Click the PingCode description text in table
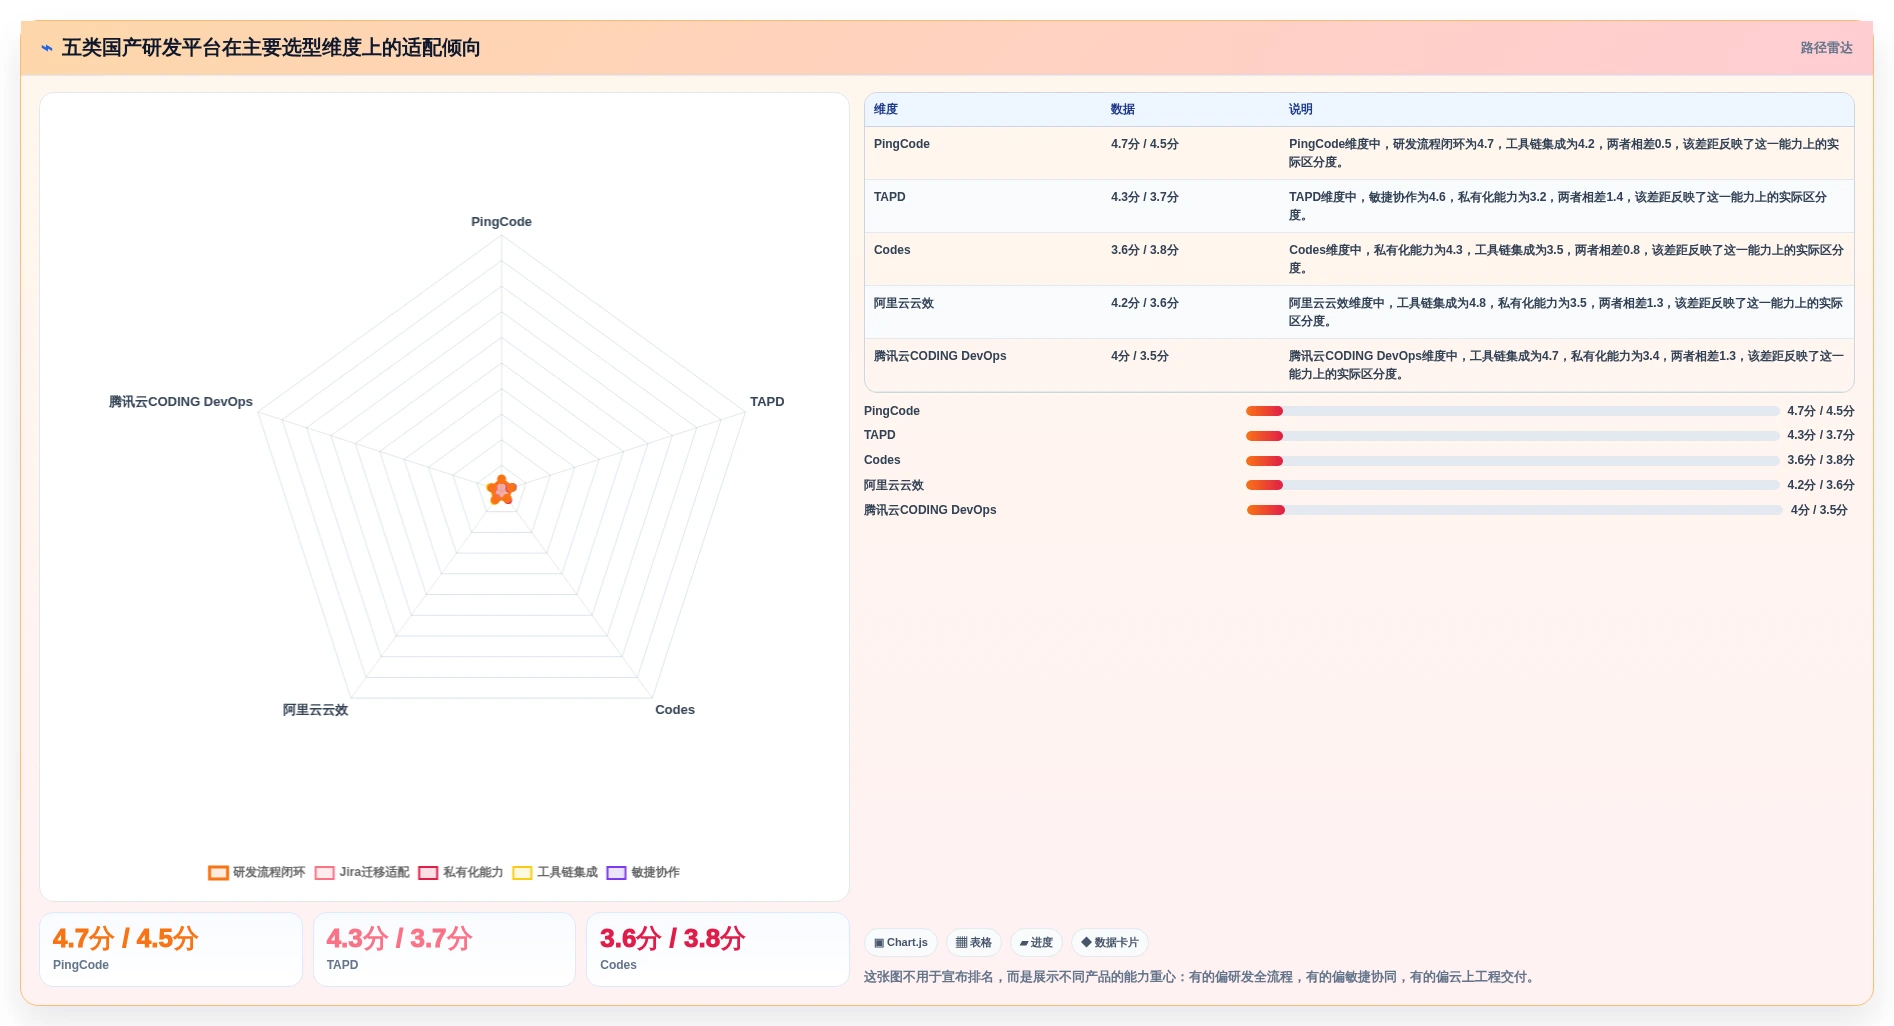The height and width of the screenshot is (1026, 1894). tap(1564, 153)
